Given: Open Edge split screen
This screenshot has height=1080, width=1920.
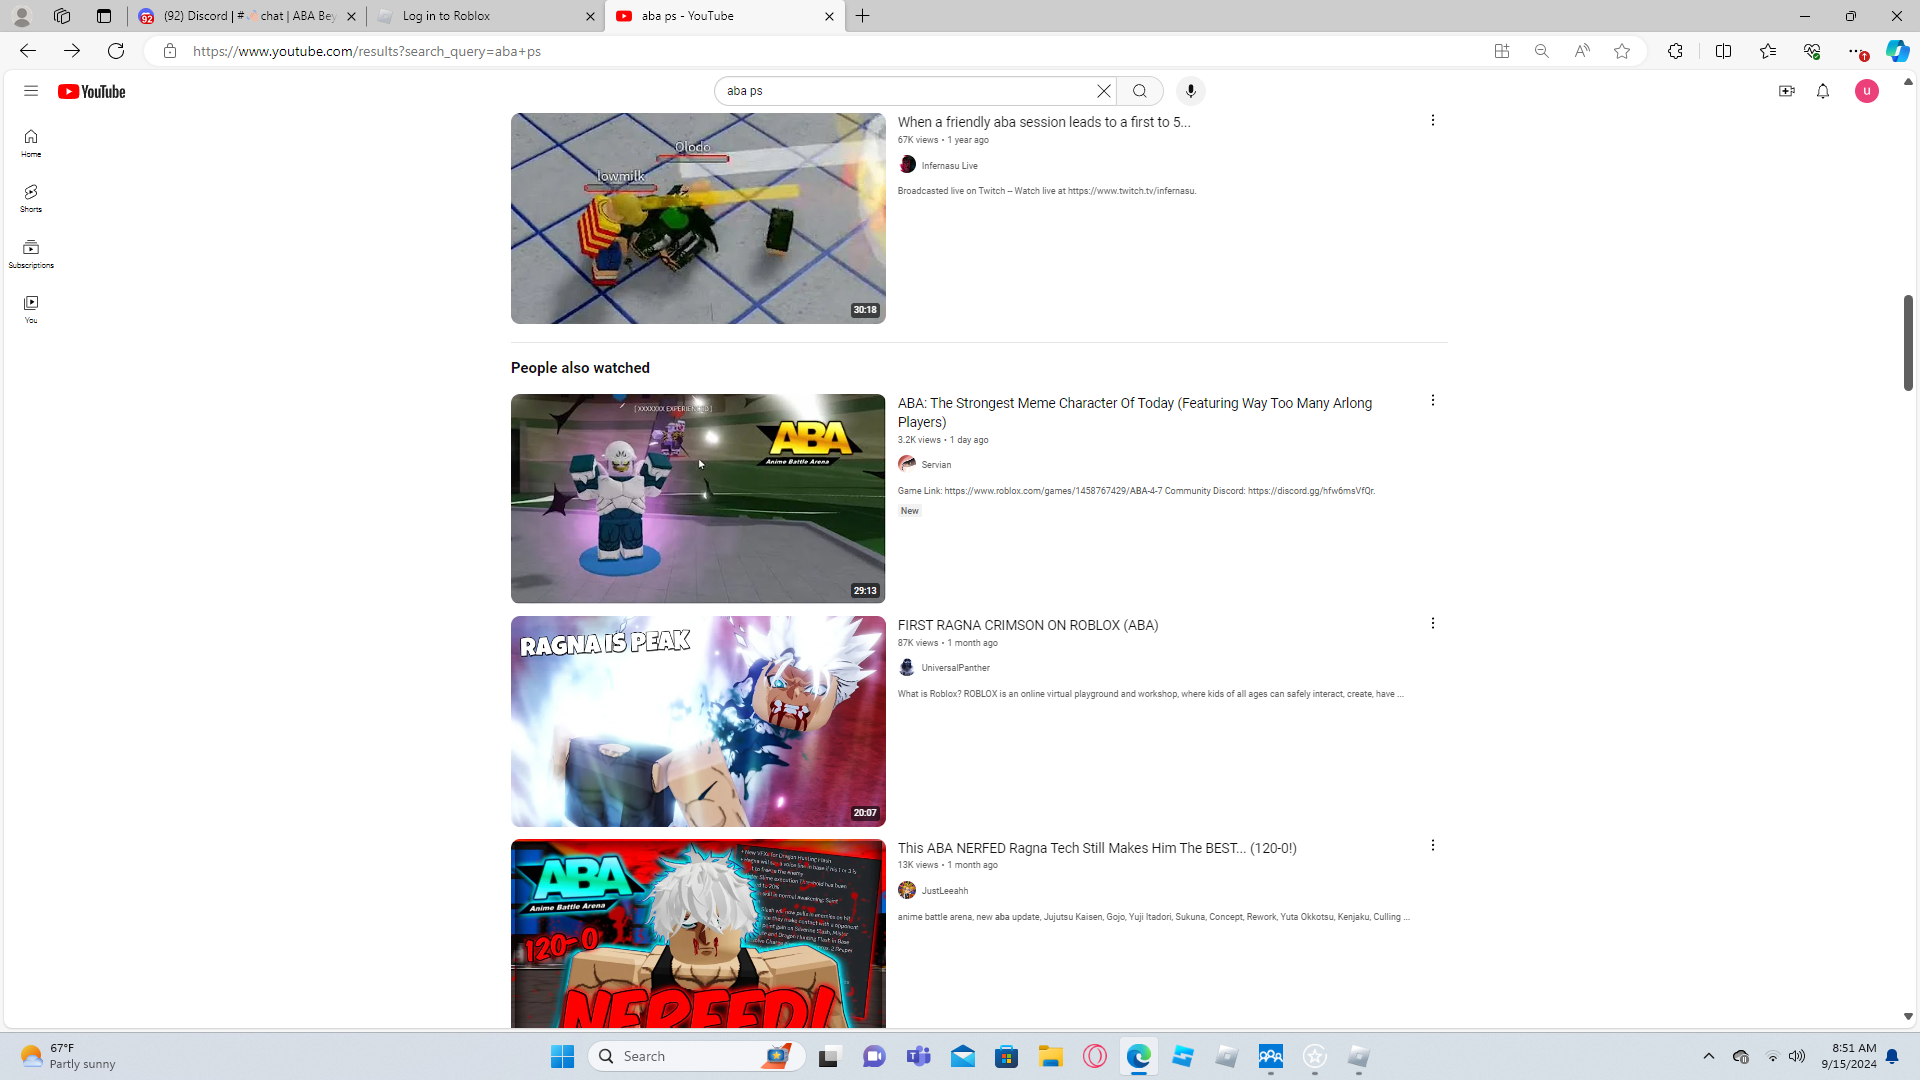Looking at the screenshot, I should pos(1724,51).
